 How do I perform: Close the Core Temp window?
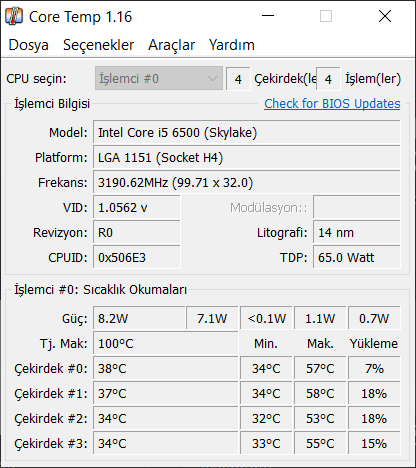(385, 16)
